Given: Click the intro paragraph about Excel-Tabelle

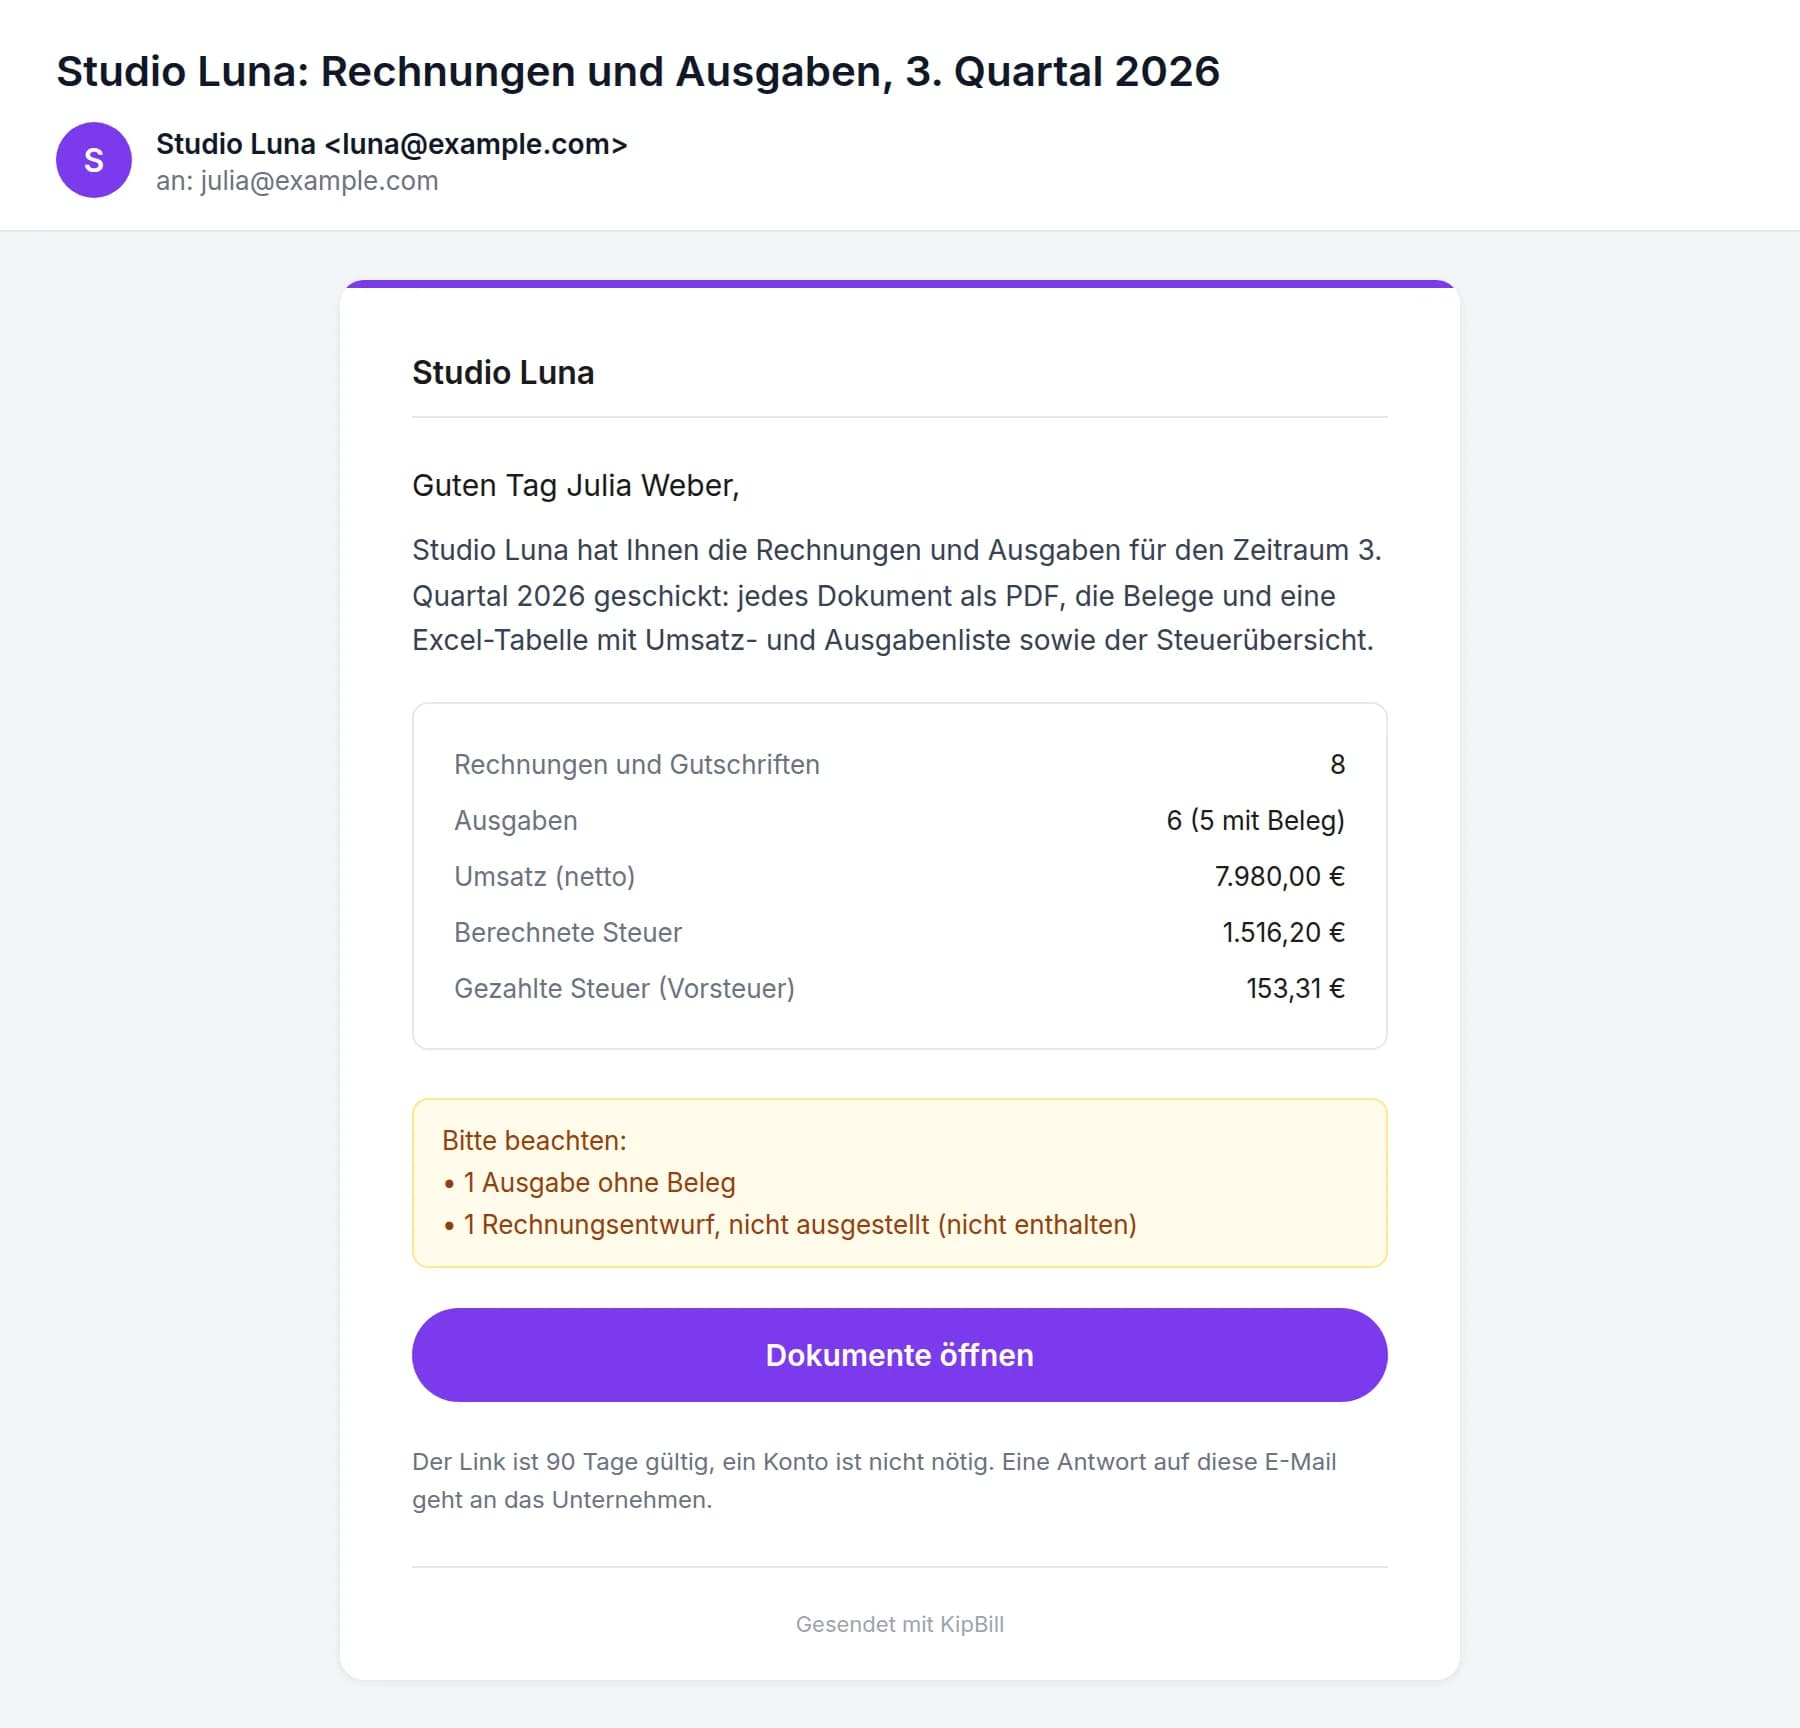Looking at the screenshot, I should click(897, 595).
